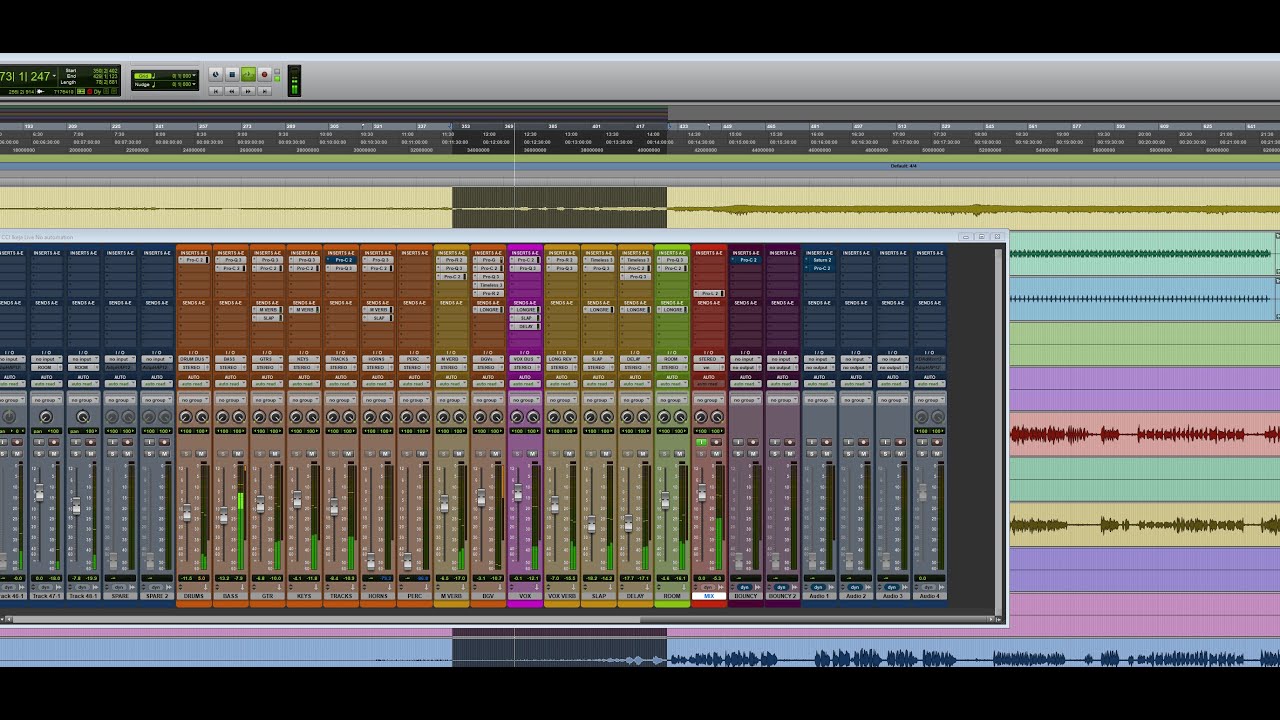Click the Record button in the transport
The image size is (1280, 720).
coord(264,74)
